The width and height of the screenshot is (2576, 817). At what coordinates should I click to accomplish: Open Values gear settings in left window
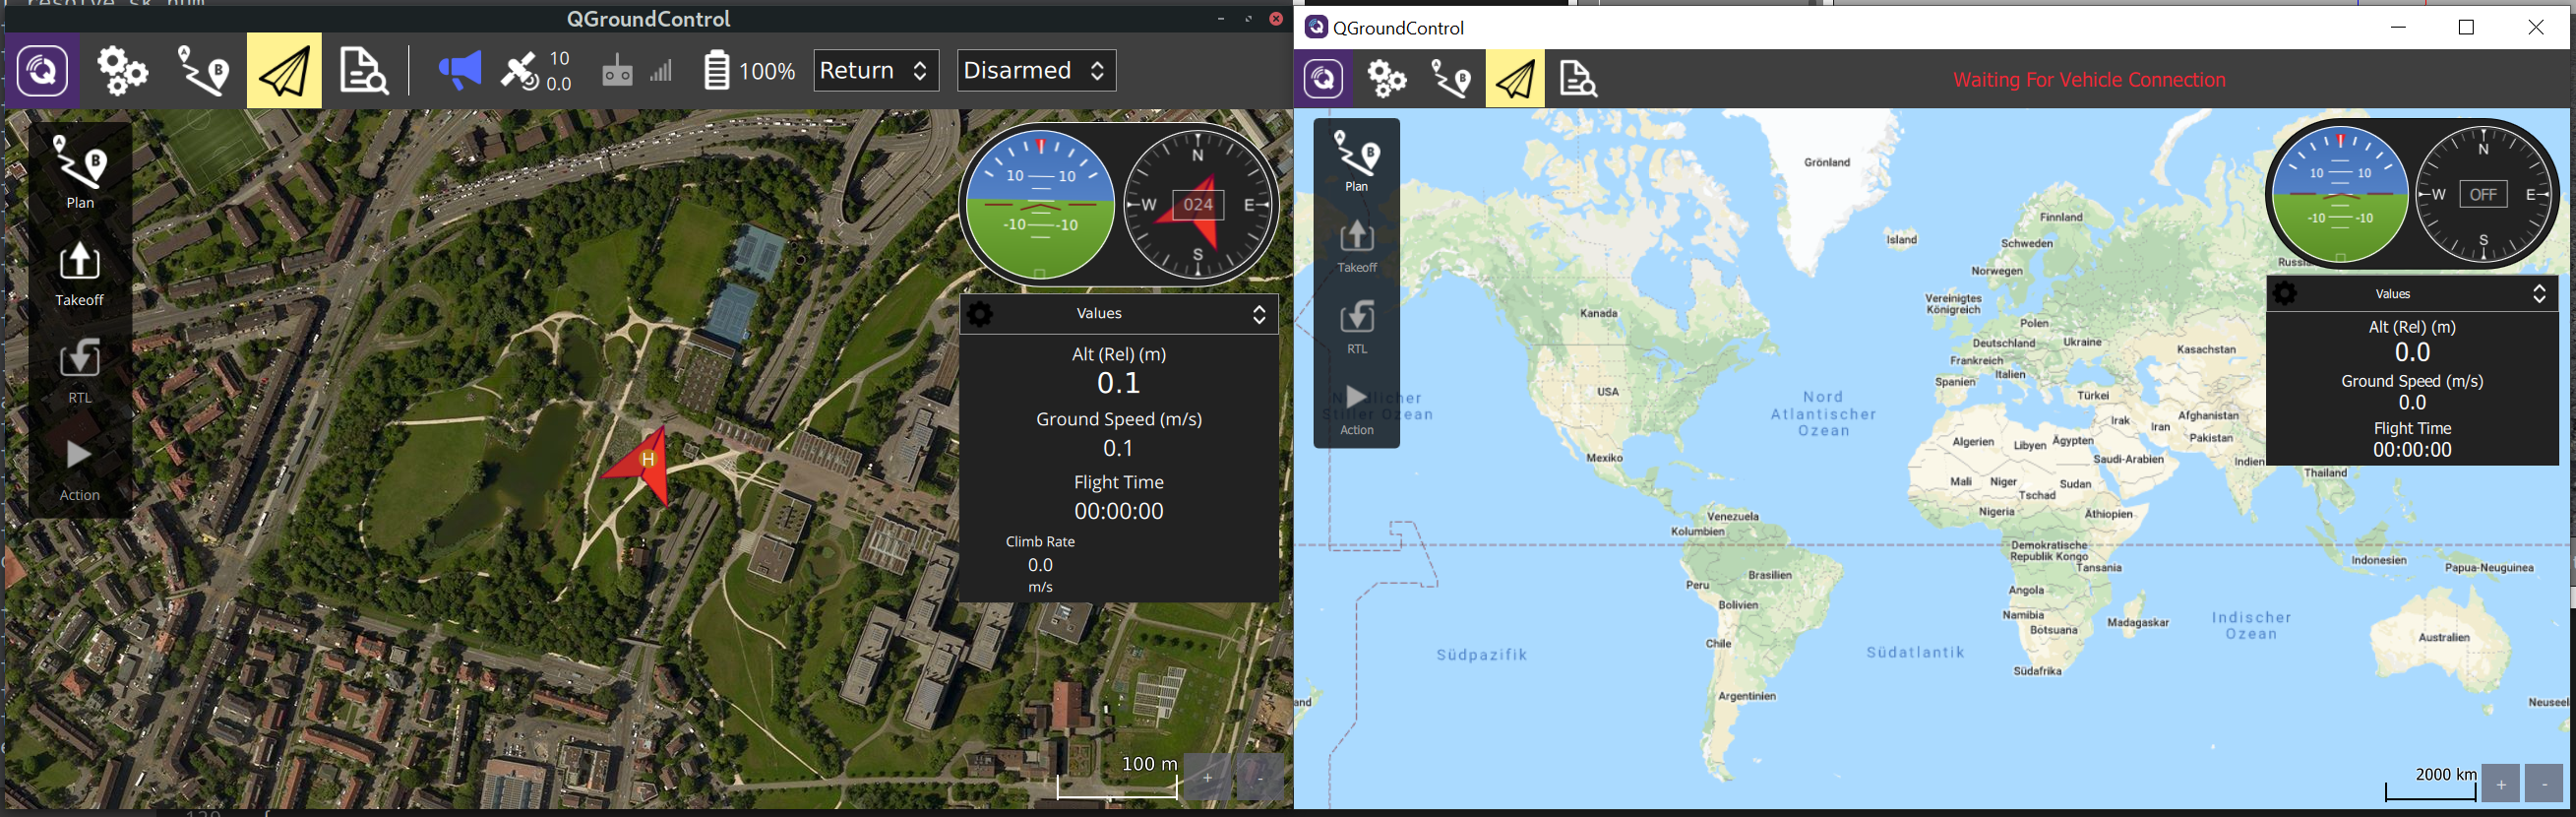pyautogui.click(x=980, y=314)
